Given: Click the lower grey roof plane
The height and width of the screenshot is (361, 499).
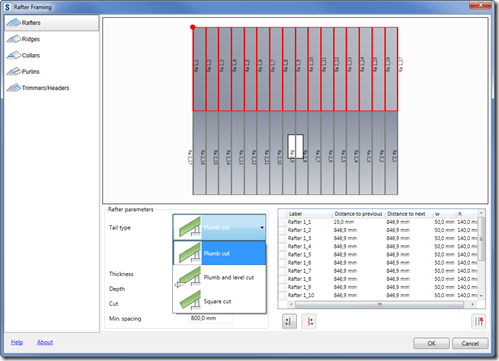Looking at the screenshot, I should 295,153.
